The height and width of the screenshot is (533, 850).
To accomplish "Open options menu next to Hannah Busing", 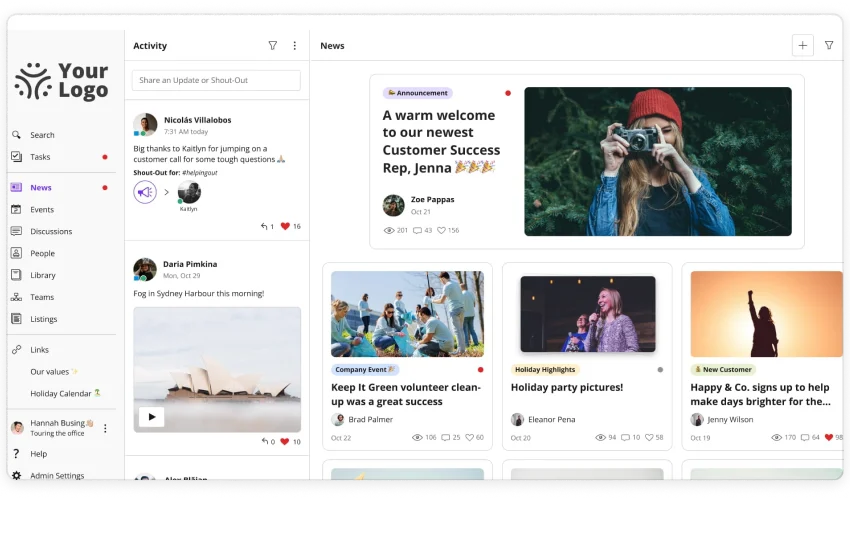I will (105, 428).
